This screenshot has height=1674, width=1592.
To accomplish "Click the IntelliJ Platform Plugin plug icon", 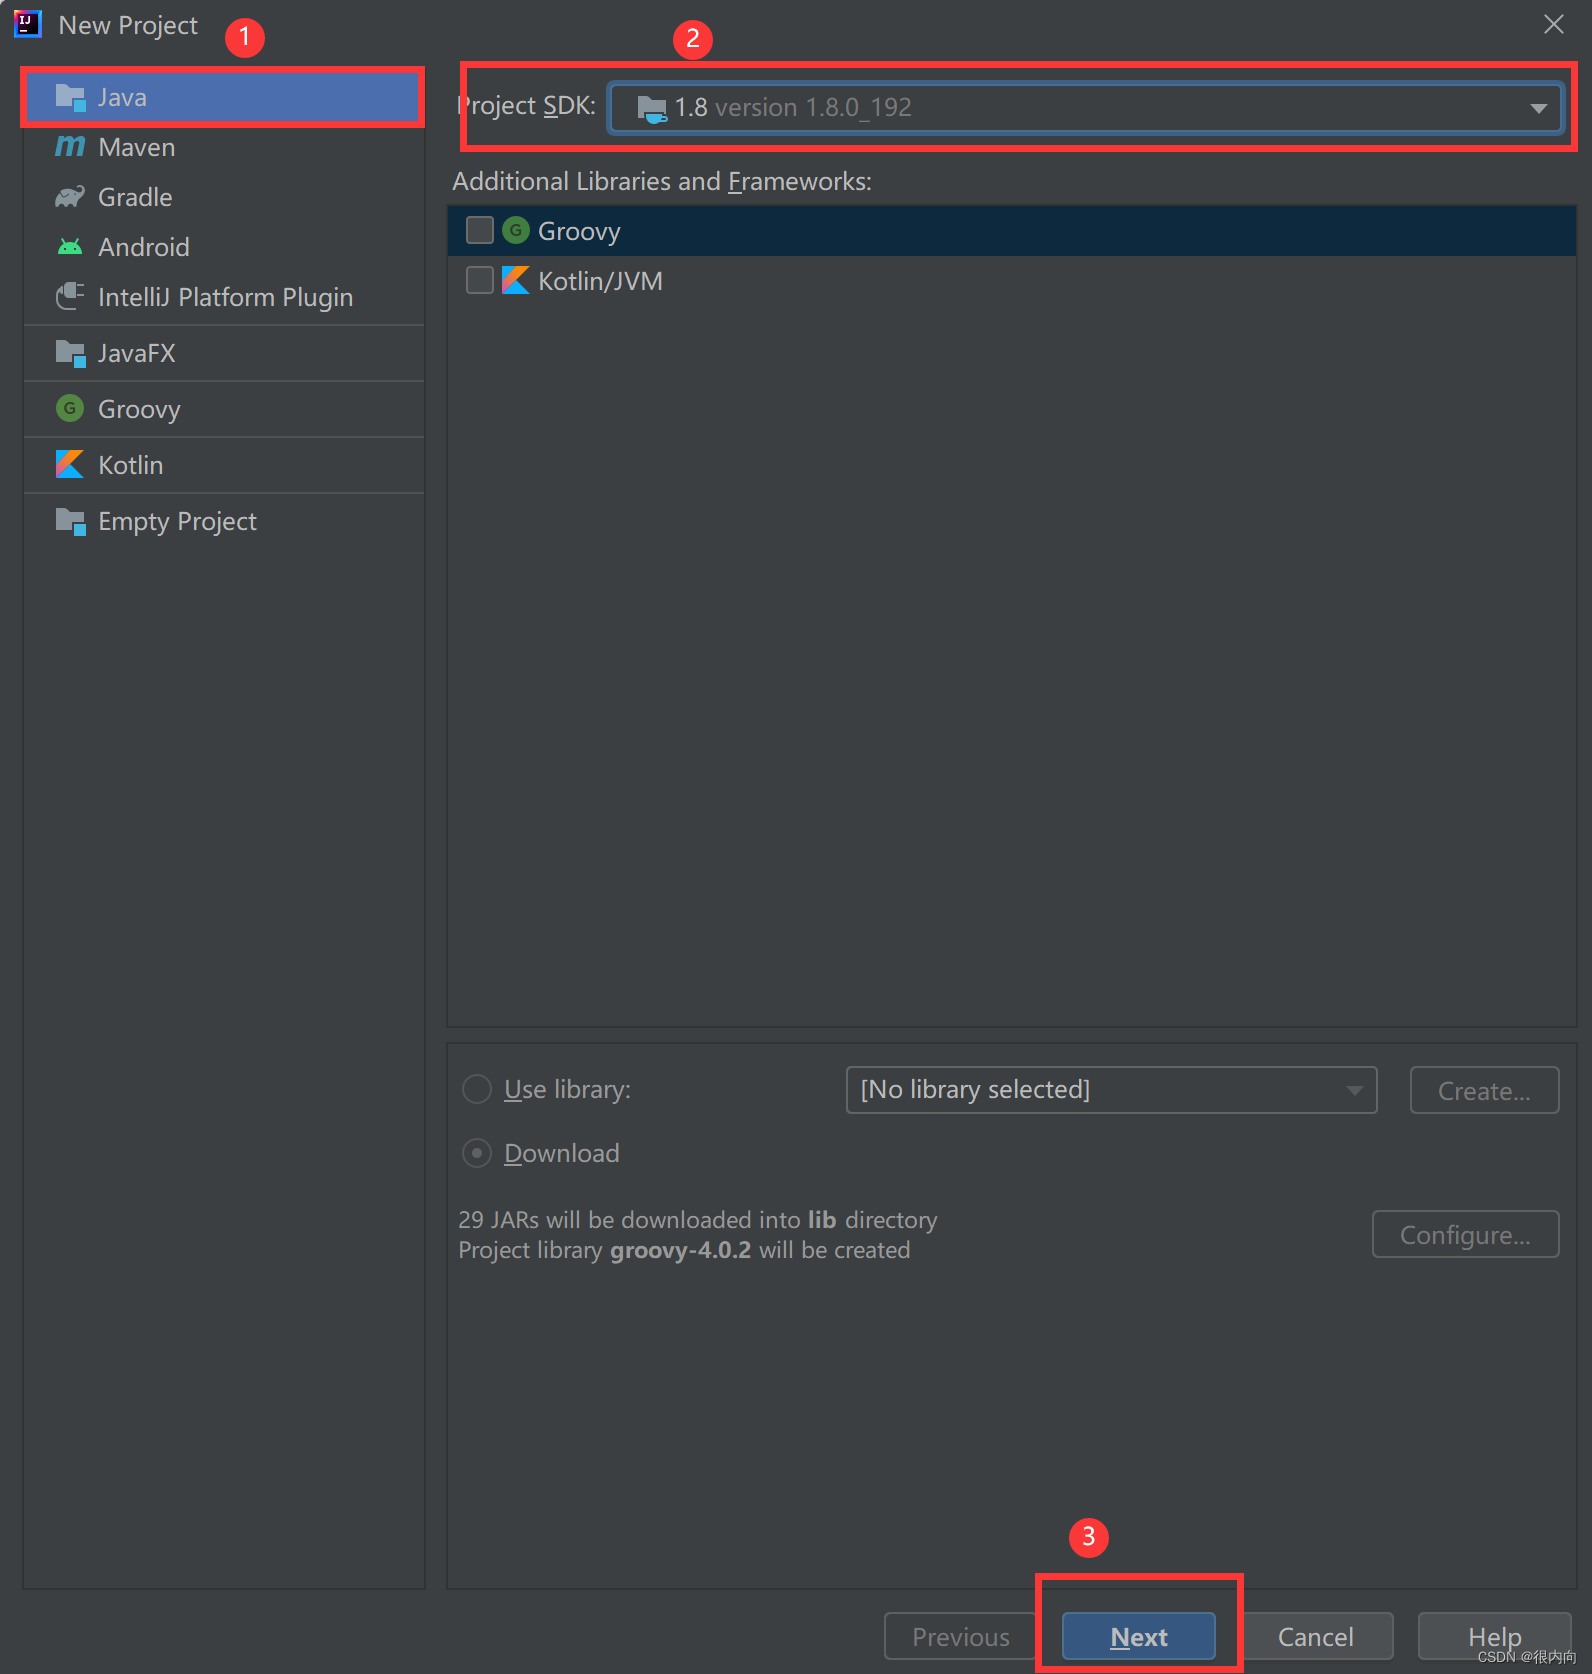I will 70,296.
